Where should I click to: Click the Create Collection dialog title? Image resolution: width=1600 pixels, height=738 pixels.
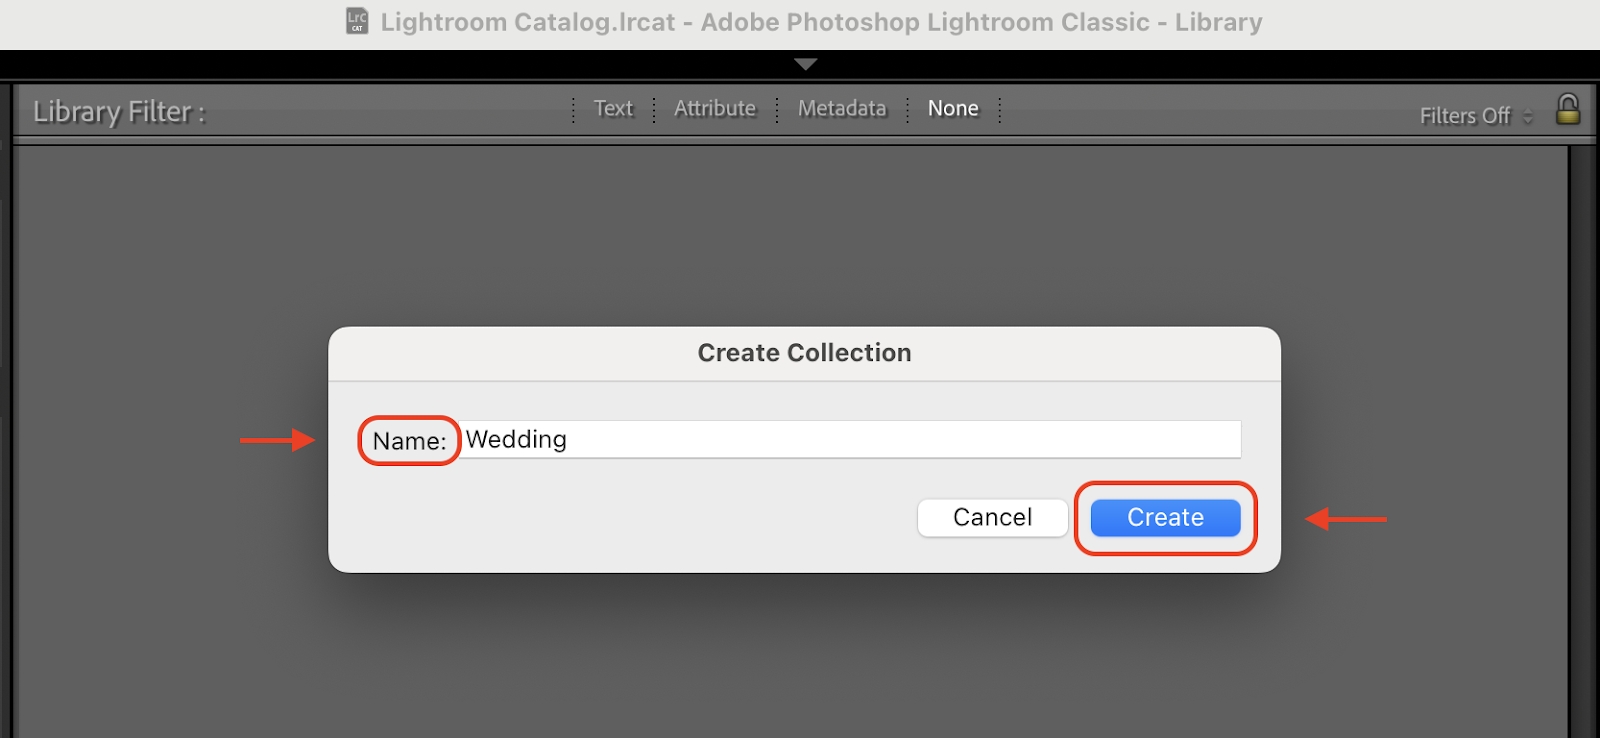tap(804, 353)
